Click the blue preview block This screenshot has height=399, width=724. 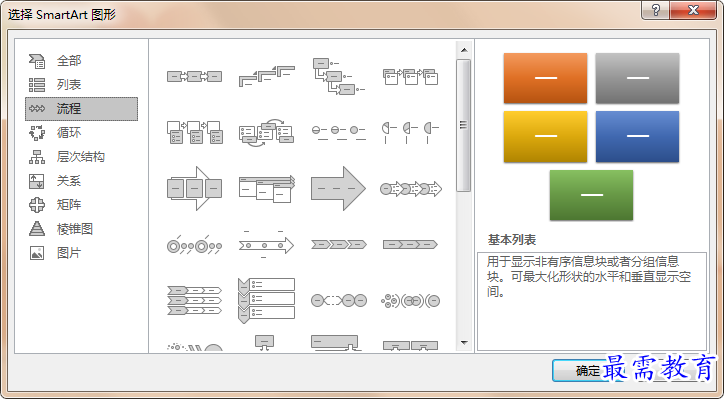point(637,137)
